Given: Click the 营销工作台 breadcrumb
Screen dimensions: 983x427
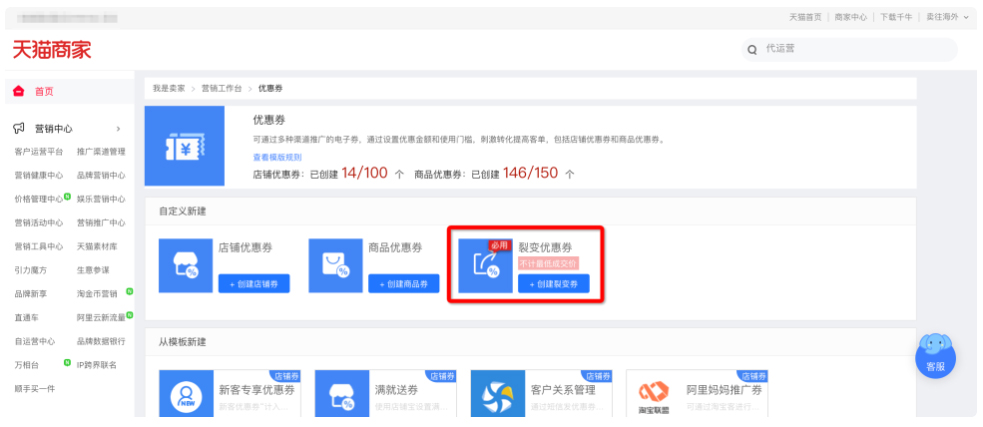Looking at the screenshot, I should coord(221,88).
